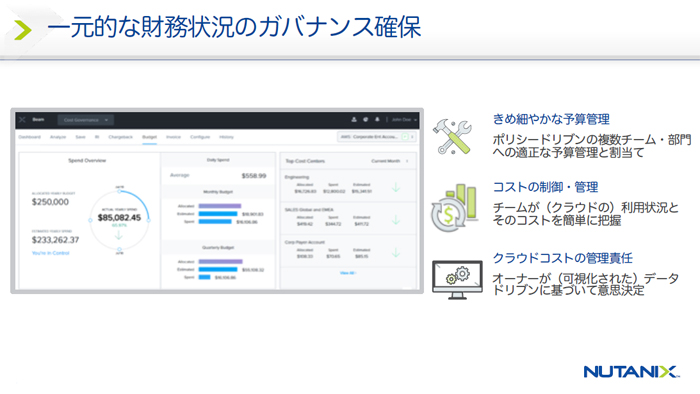Click the palette icon beside the bell
This screenshot has width=700, height=394.
[x=366, y=120]
